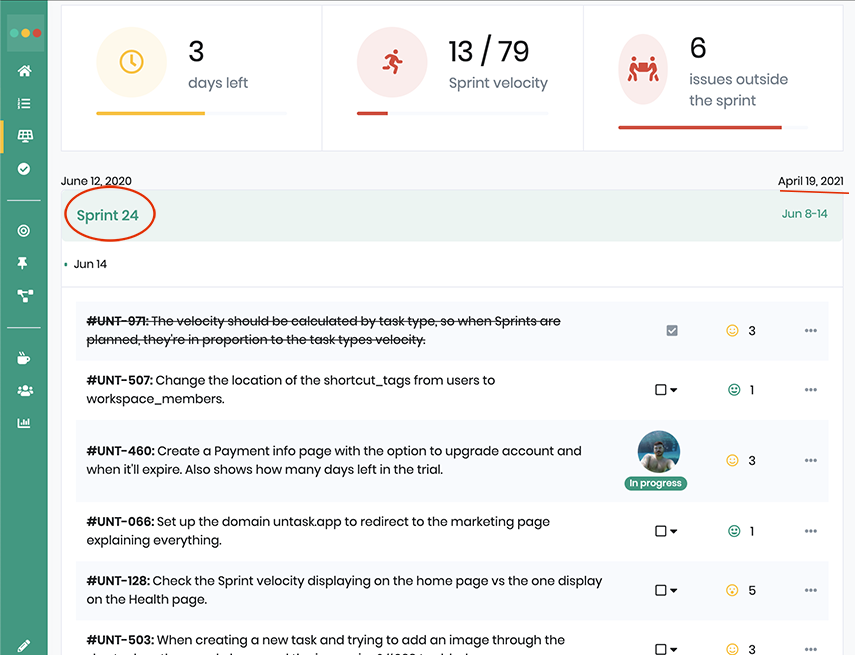Open the completed checkmark icon in sidebar

click(x=24, y=169)
